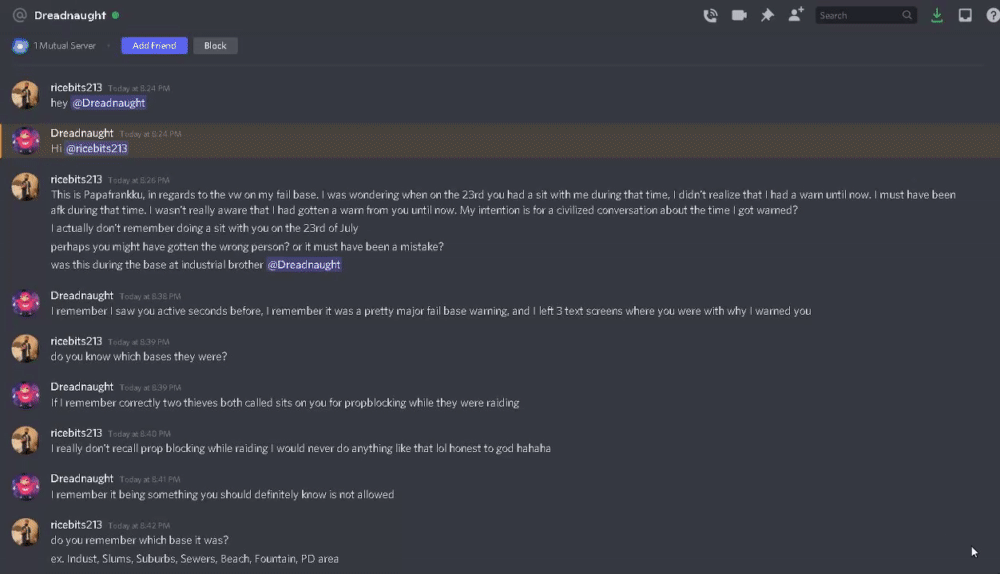Add friends to this DM
Image resolution: width=1000 pixels, height=574 pixels.
coord(796,15)
